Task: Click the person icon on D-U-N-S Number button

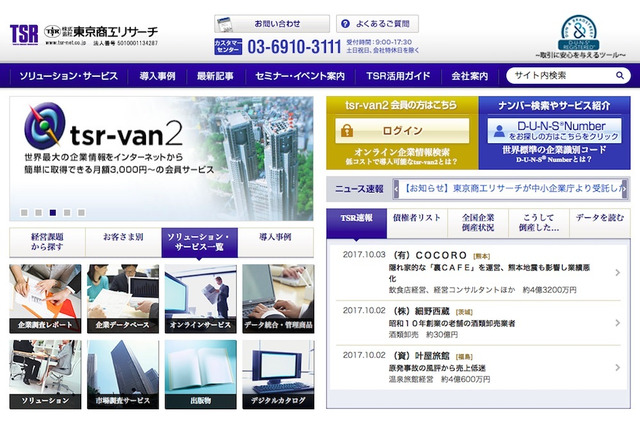Action: pyautogui.click(x=499, y=131)
